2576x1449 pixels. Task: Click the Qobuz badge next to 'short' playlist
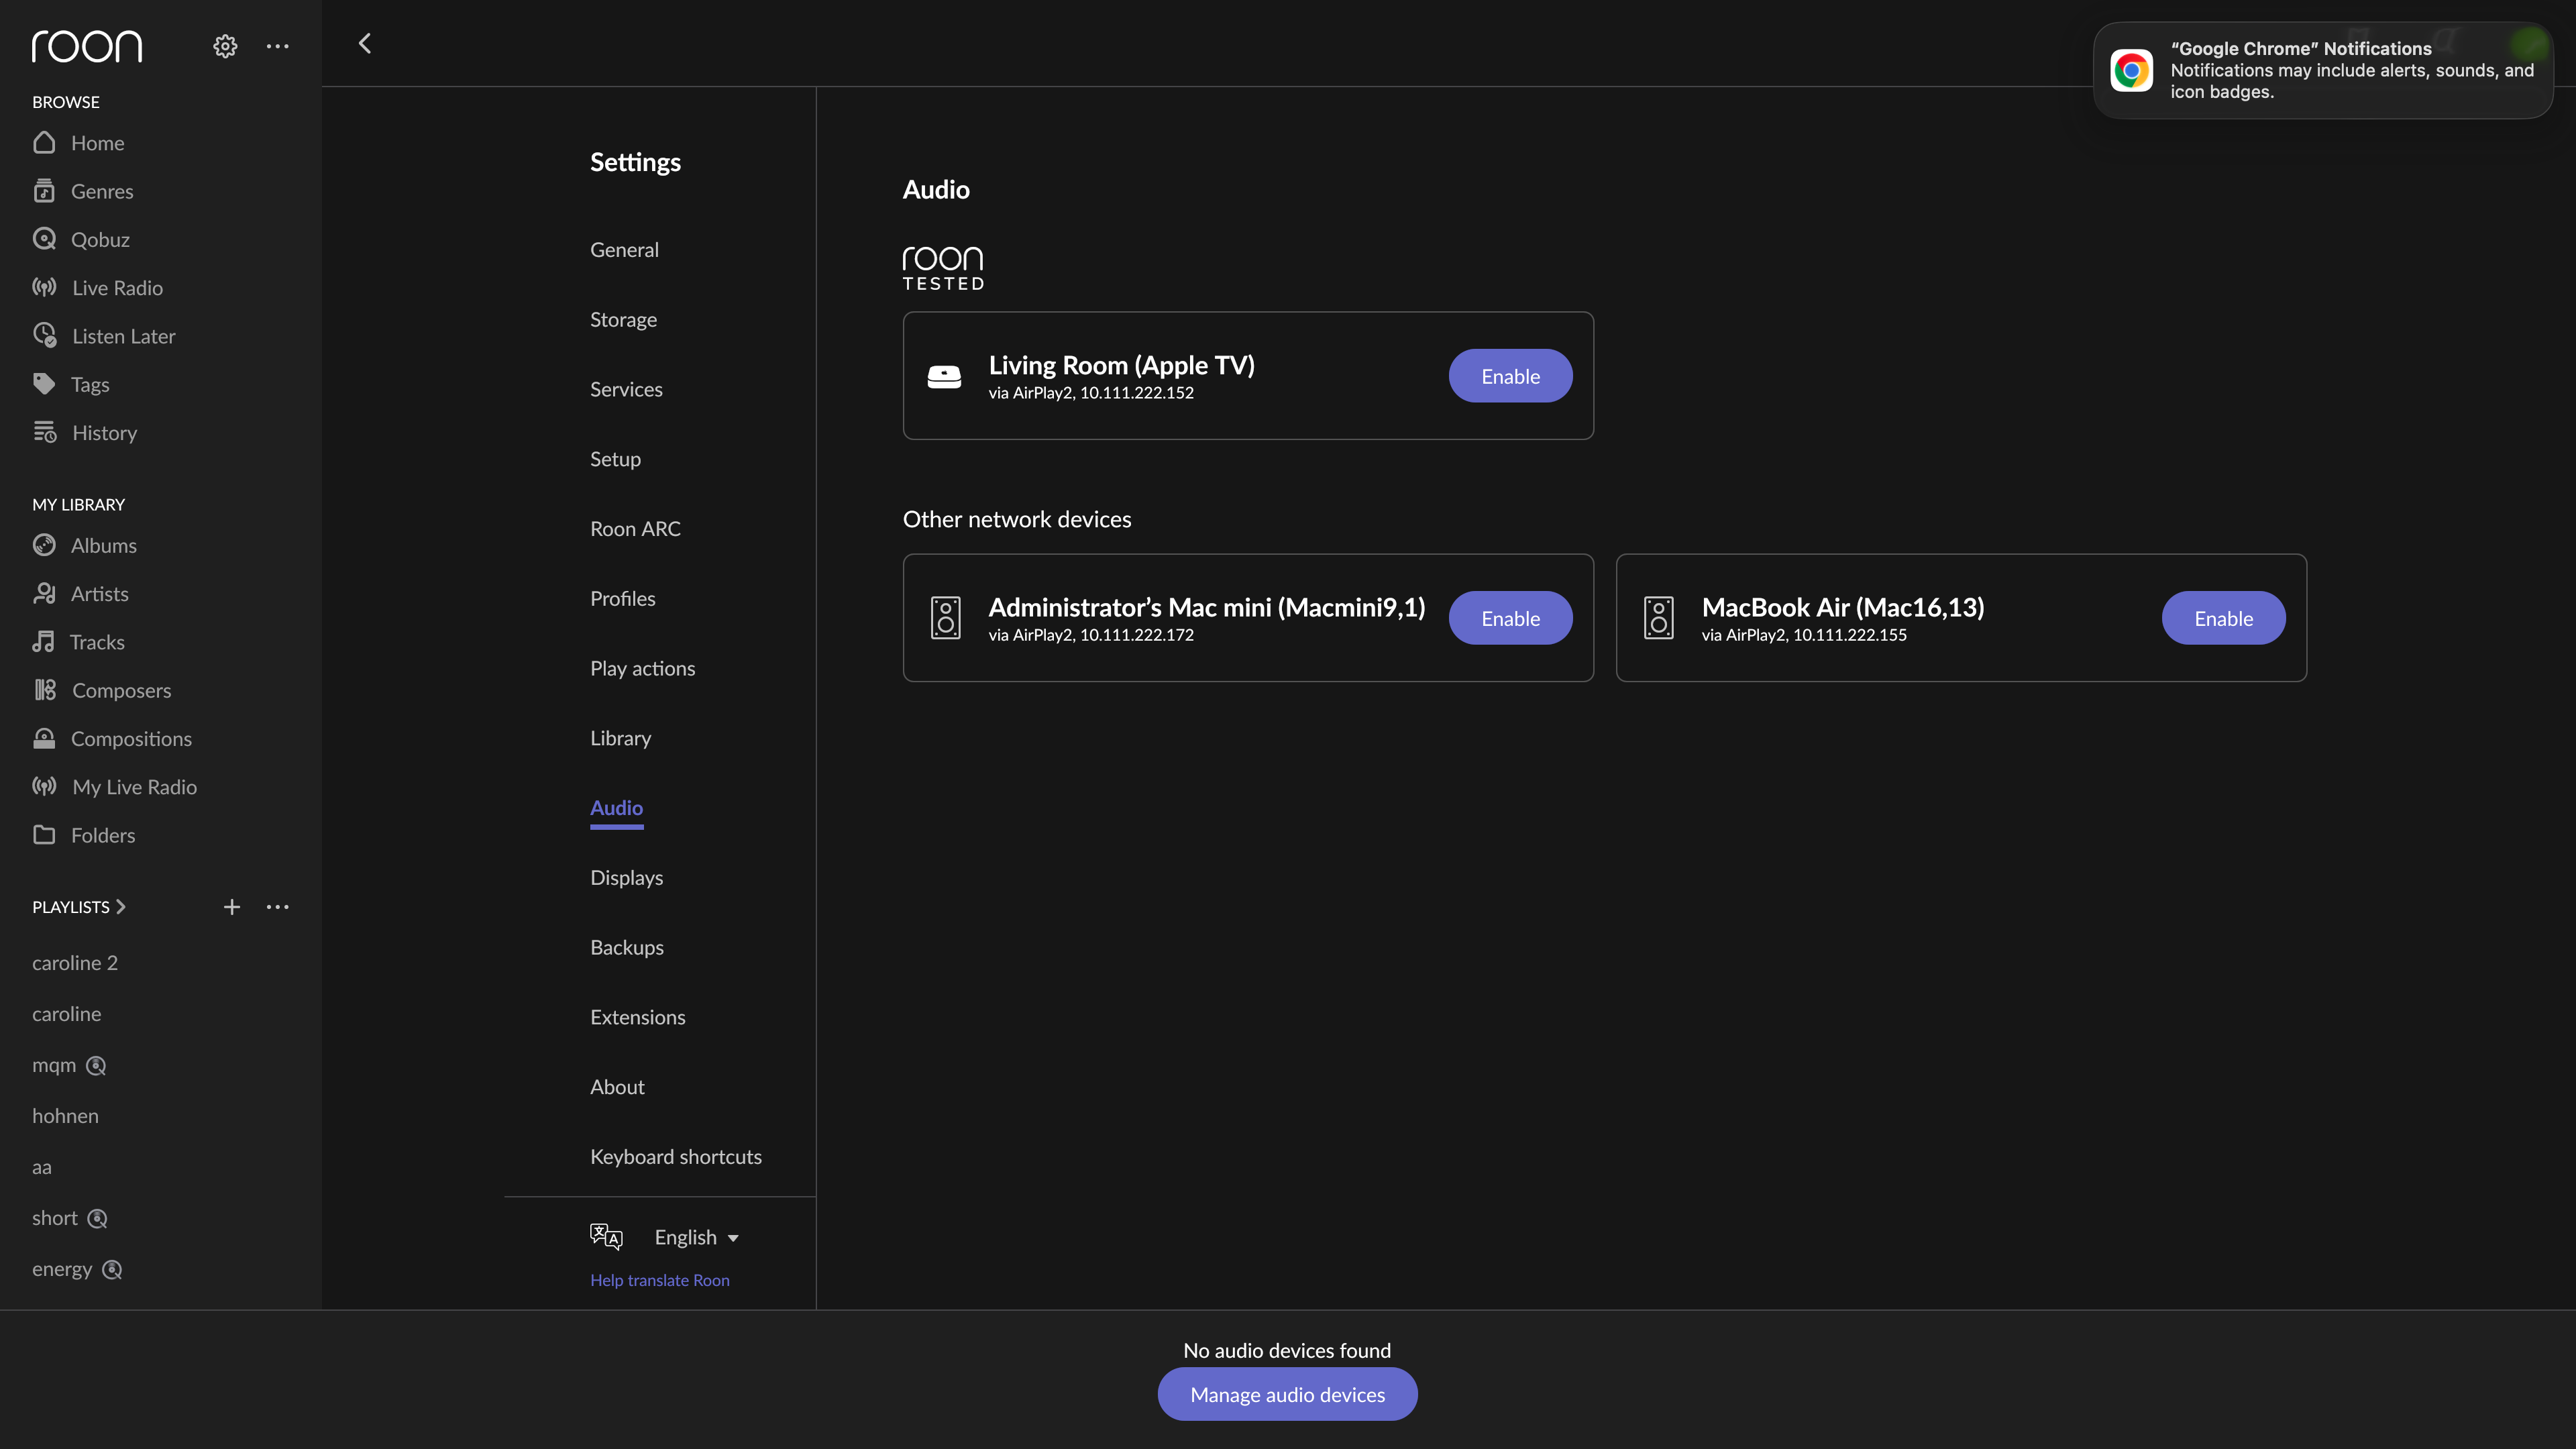pos(97,1219)
